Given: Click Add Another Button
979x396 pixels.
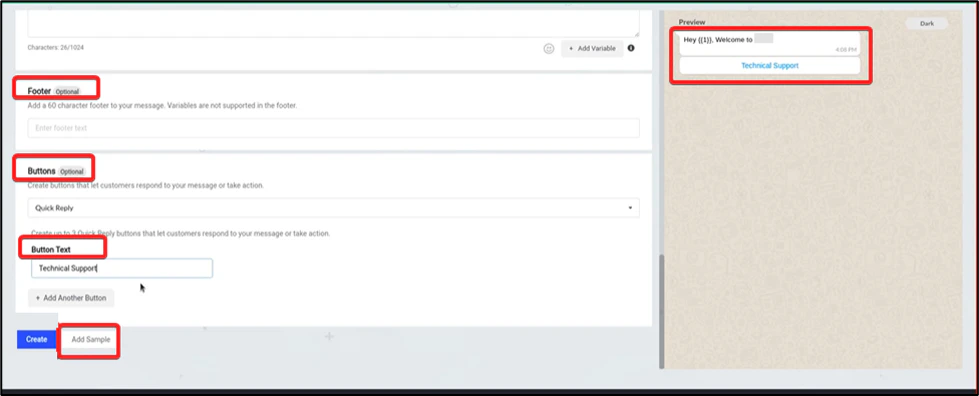Looking at the screenshot, I should click(x=71, y=298).
